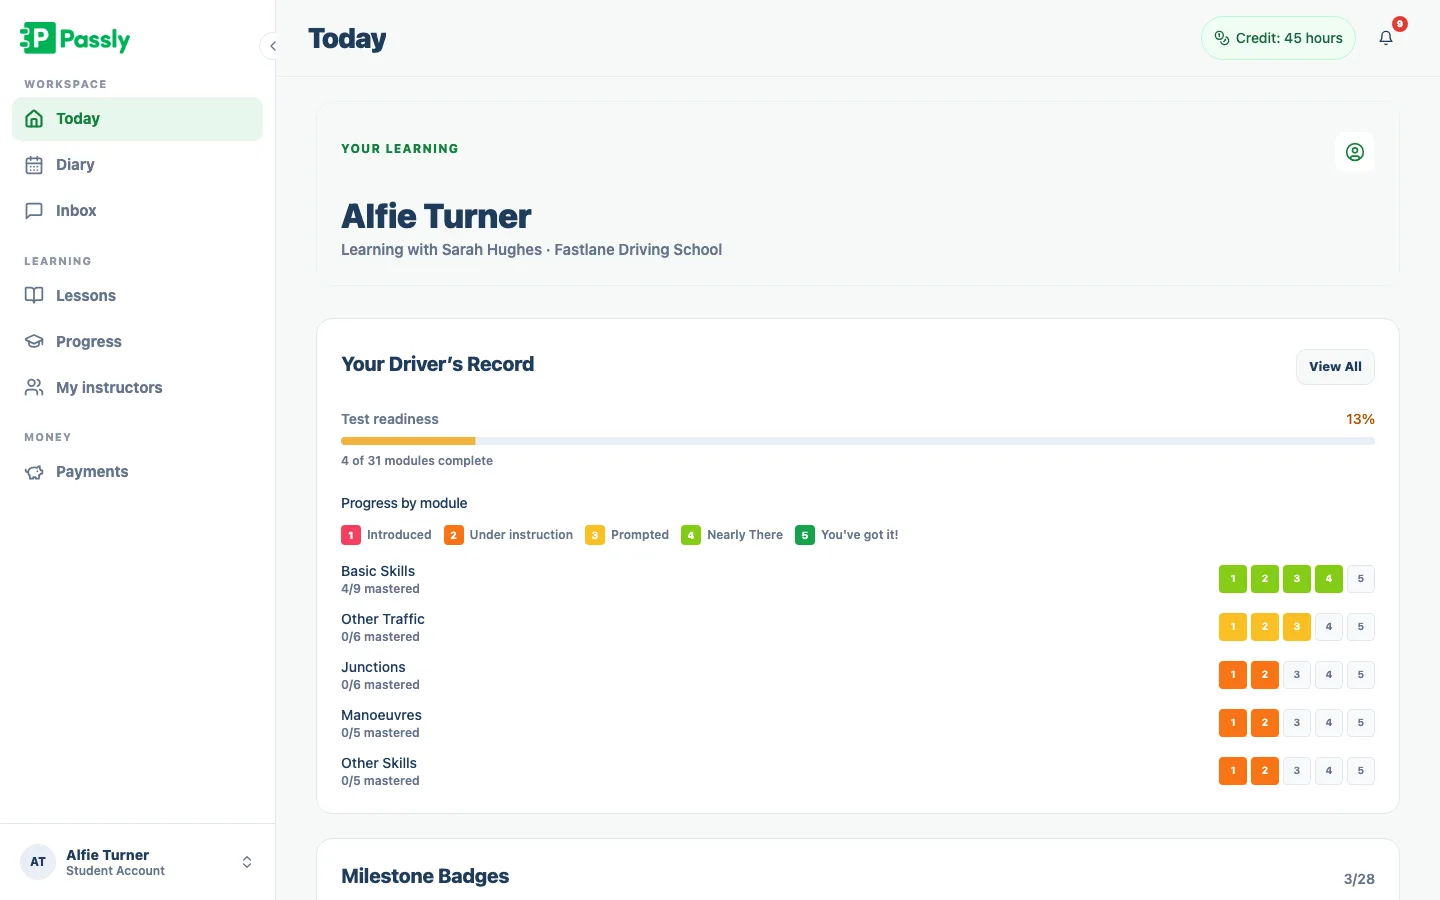Open the account switcher for Alfie Turner
Viewport: 1440px width, 900px height.
click(137, 862)
